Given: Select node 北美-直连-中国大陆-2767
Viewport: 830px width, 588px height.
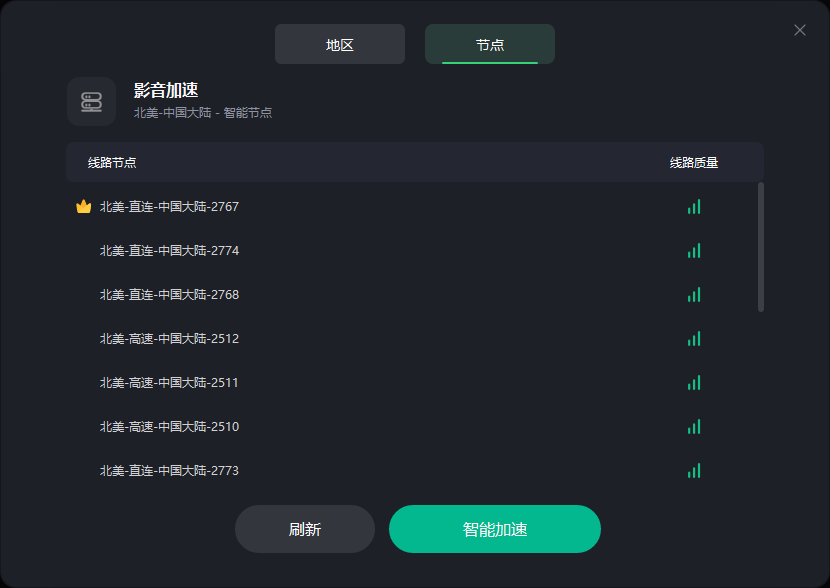Looking at the screenshot, I should coord(169,207).
